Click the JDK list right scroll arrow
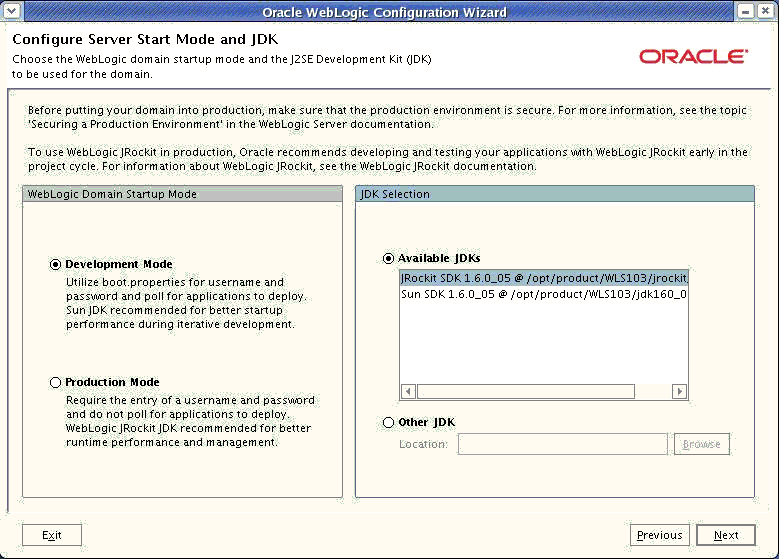This screenshot has width=779, height=559. click(x=679, y=392)
